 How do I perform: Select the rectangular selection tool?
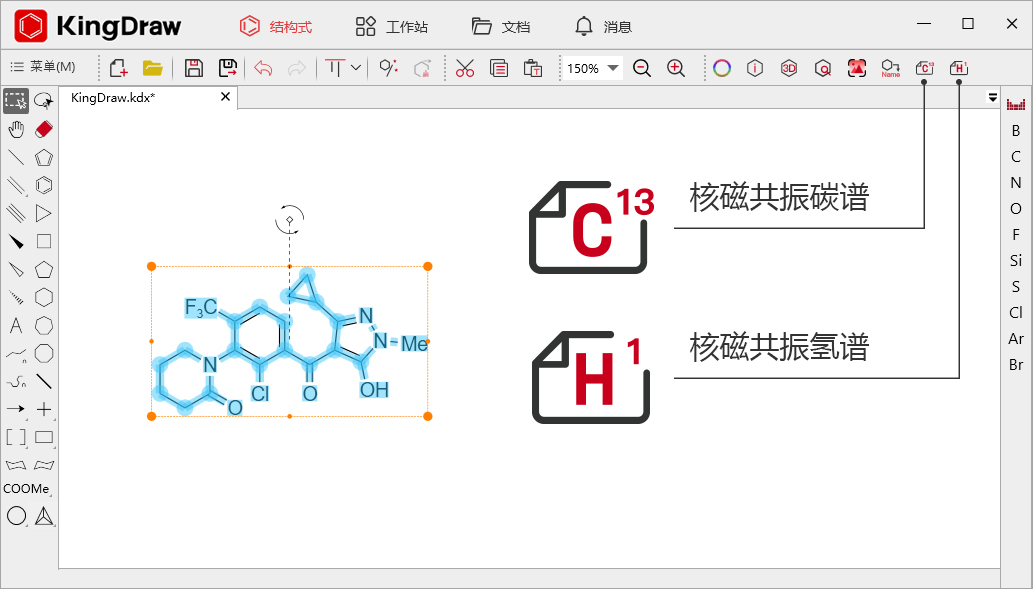[16, 101]
